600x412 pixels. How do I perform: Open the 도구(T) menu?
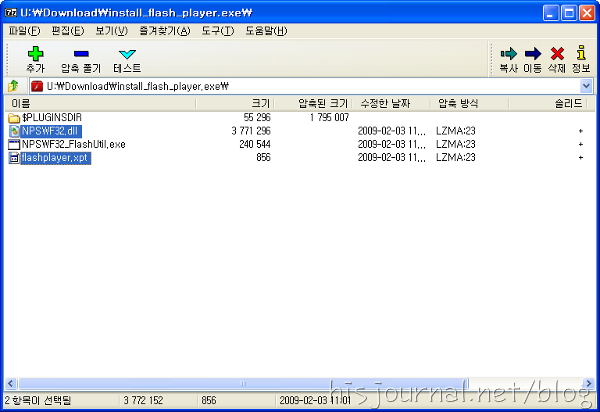click(x=218, y=31)
